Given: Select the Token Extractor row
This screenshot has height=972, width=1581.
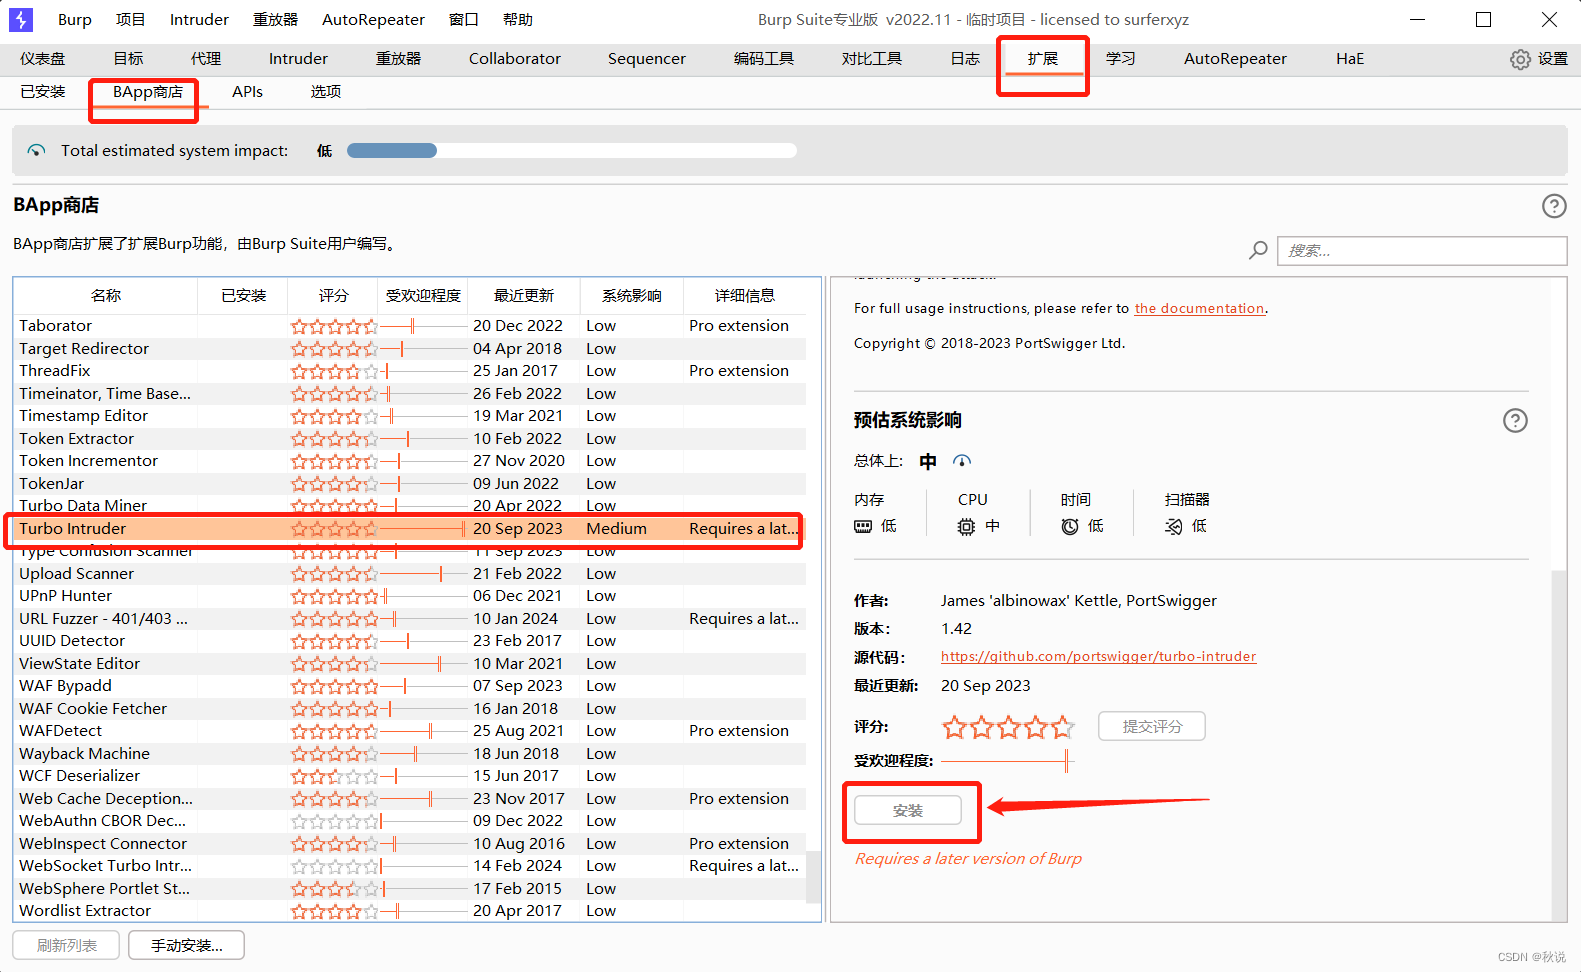Looking at the screenshot, I should (410, 438).
